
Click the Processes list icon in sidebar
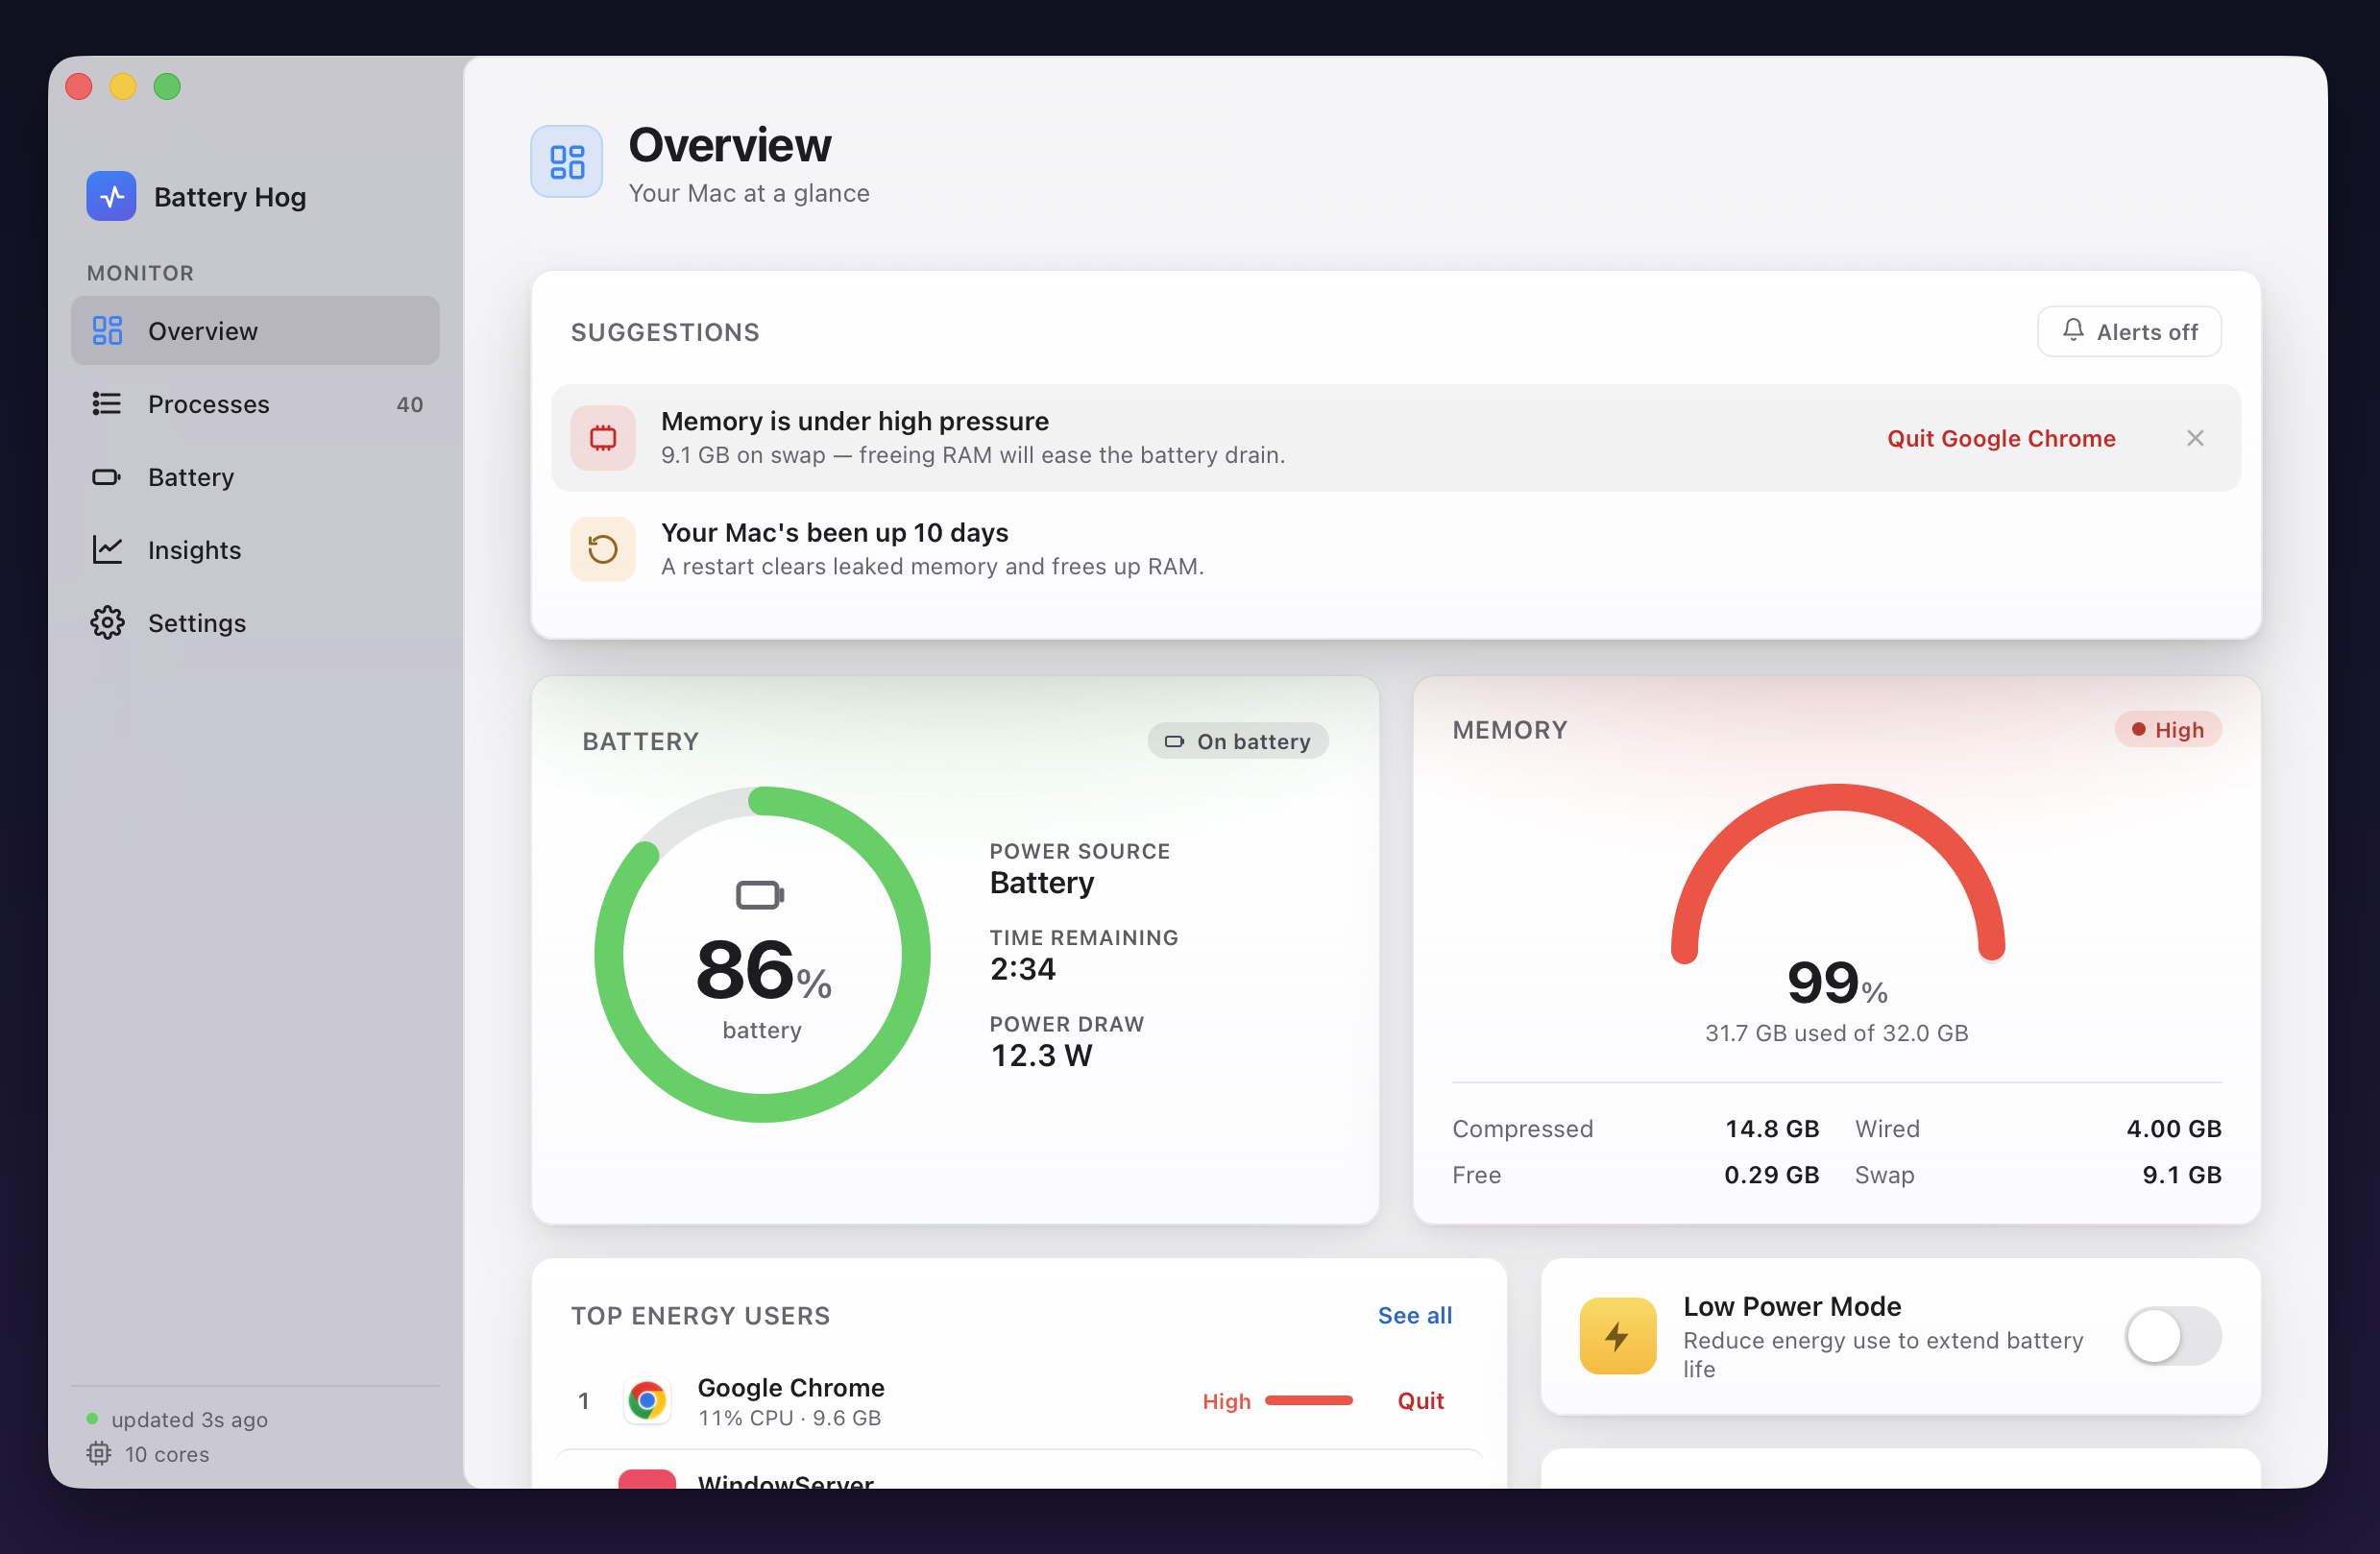click(107, 404)
